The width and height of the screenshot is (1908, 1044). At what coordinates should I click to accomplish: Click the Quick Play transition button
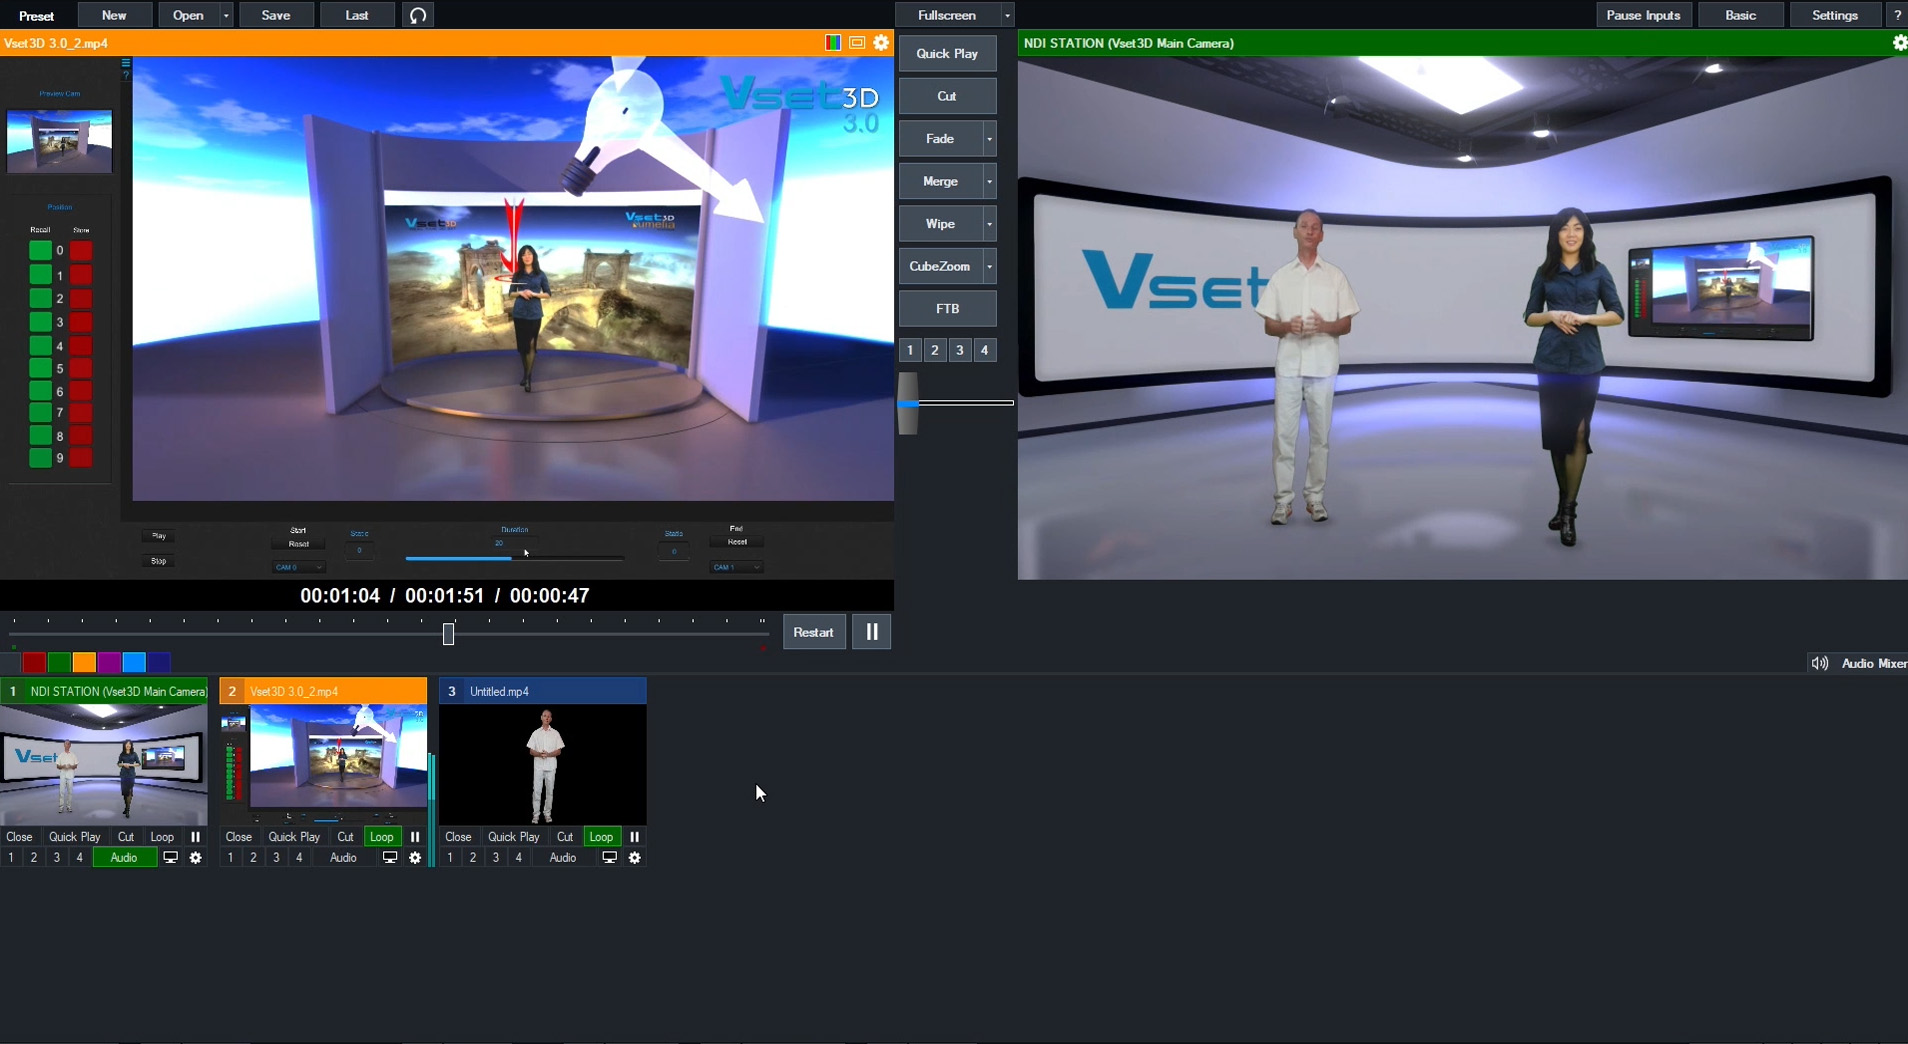point(947,54)
